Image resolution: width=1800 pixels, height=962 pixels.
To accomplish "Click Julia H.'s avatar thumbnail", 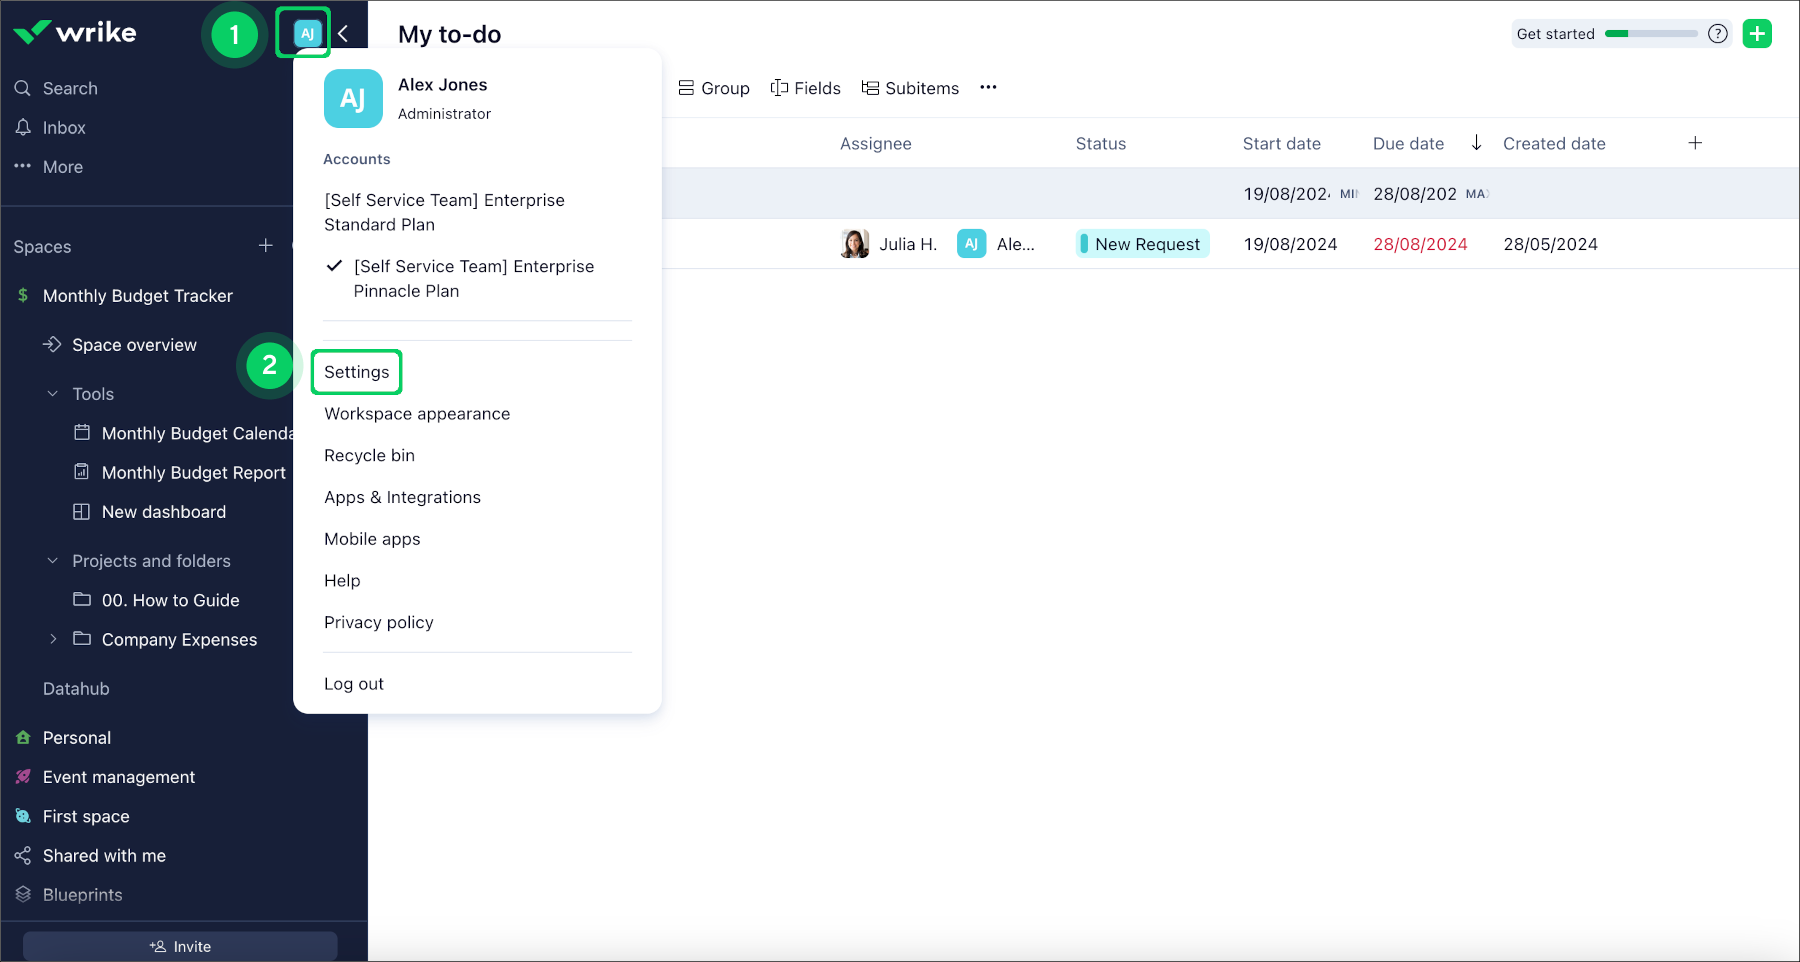I will coord(854,243).
